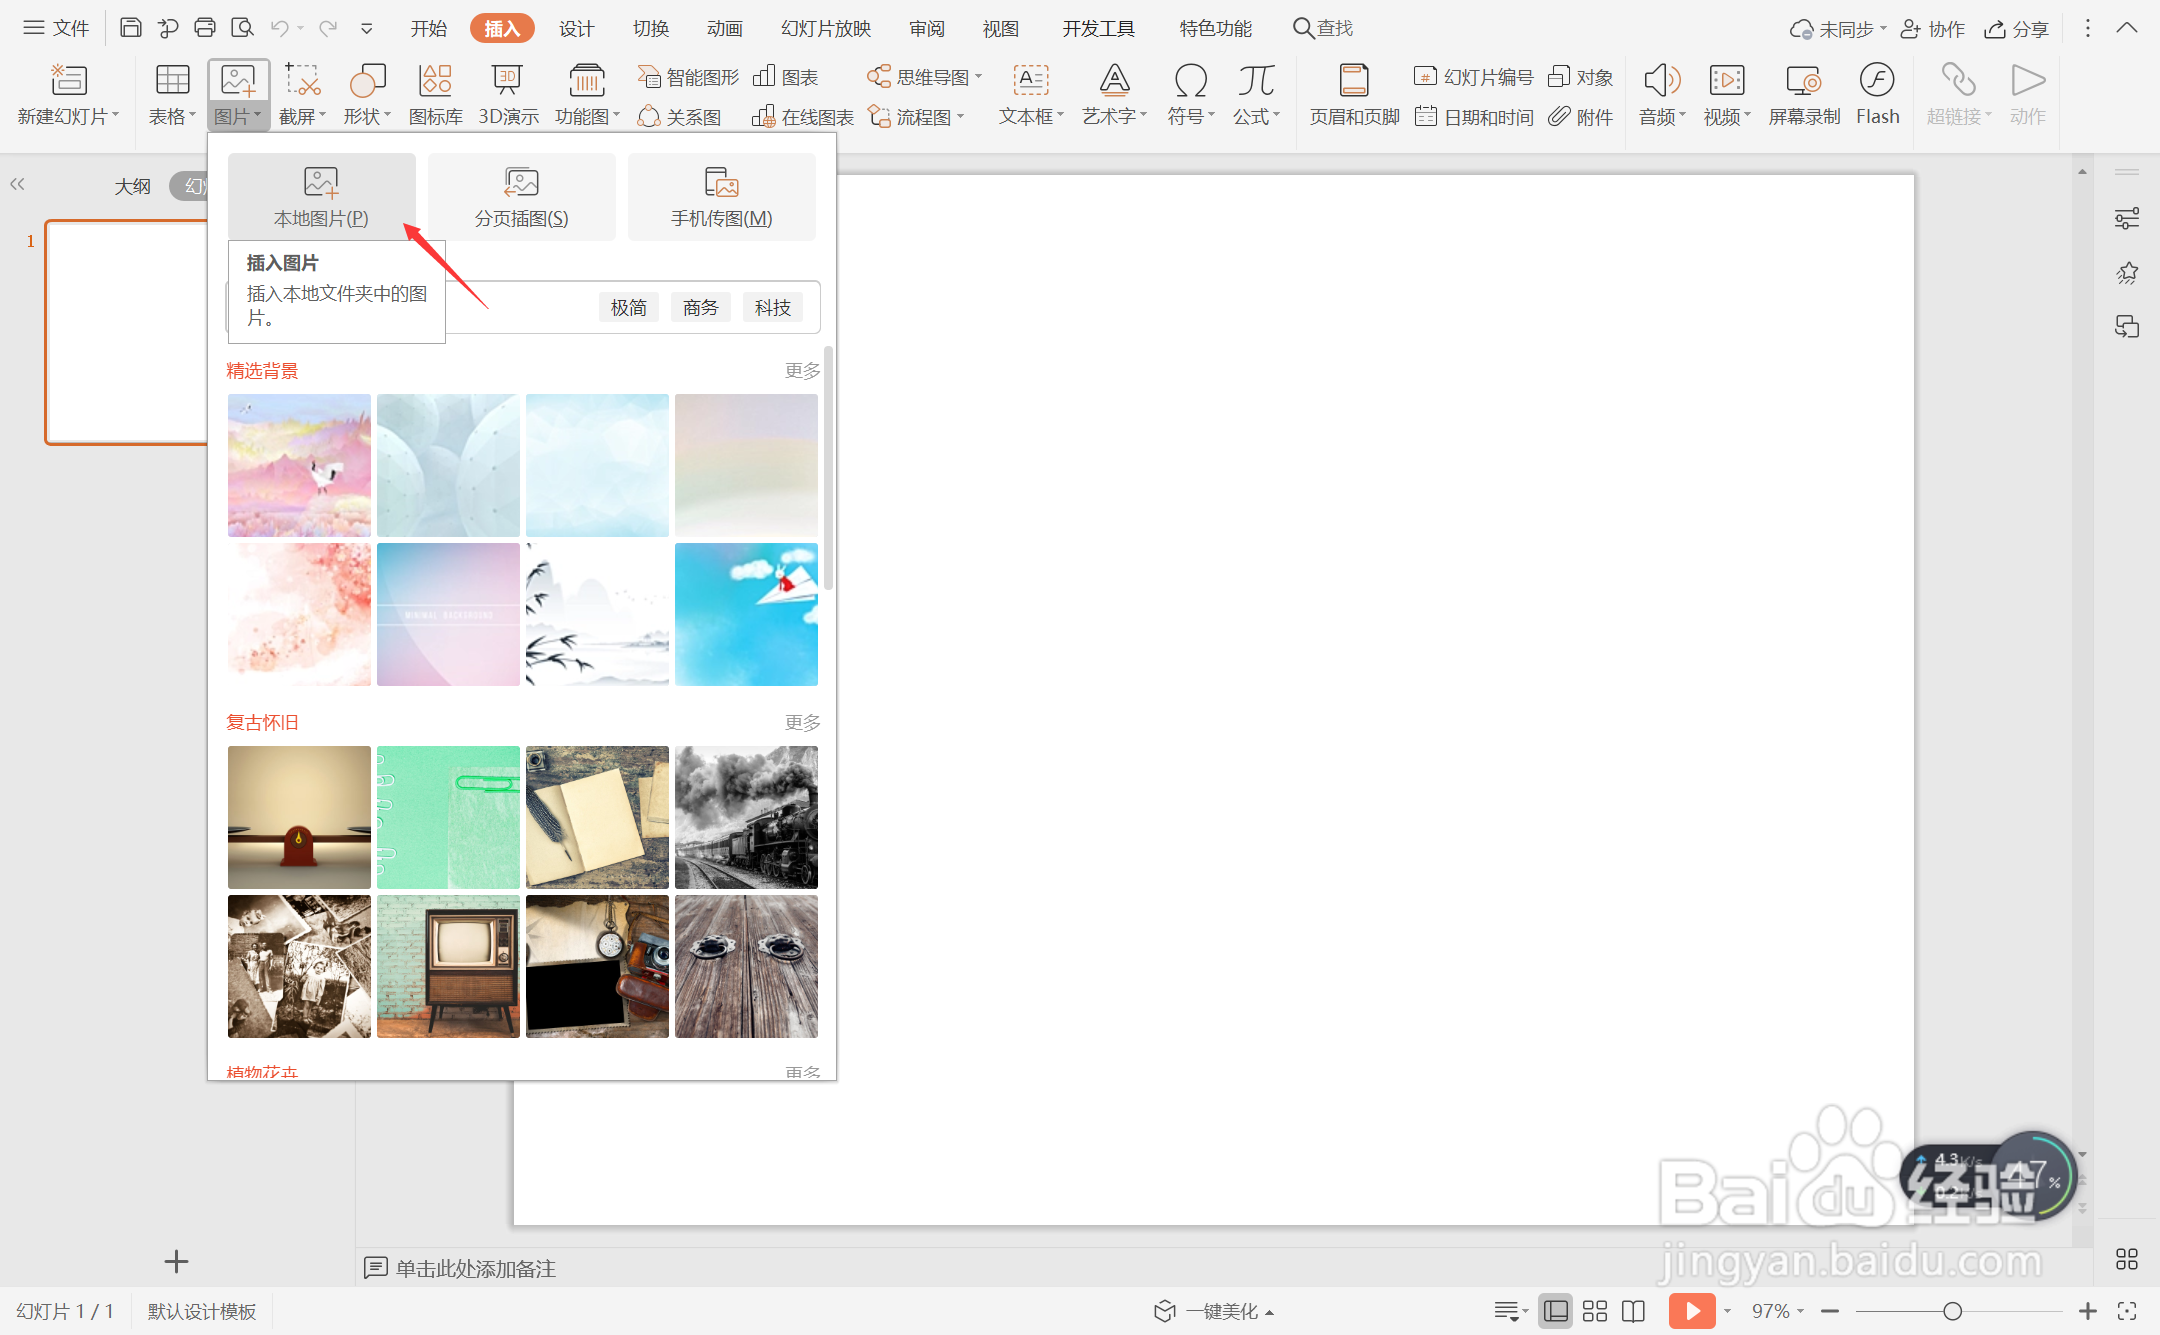This screenshot has width=2160, height=1335.
Task: Start slideshow with orange play button
Action: pos(1692,1311)
